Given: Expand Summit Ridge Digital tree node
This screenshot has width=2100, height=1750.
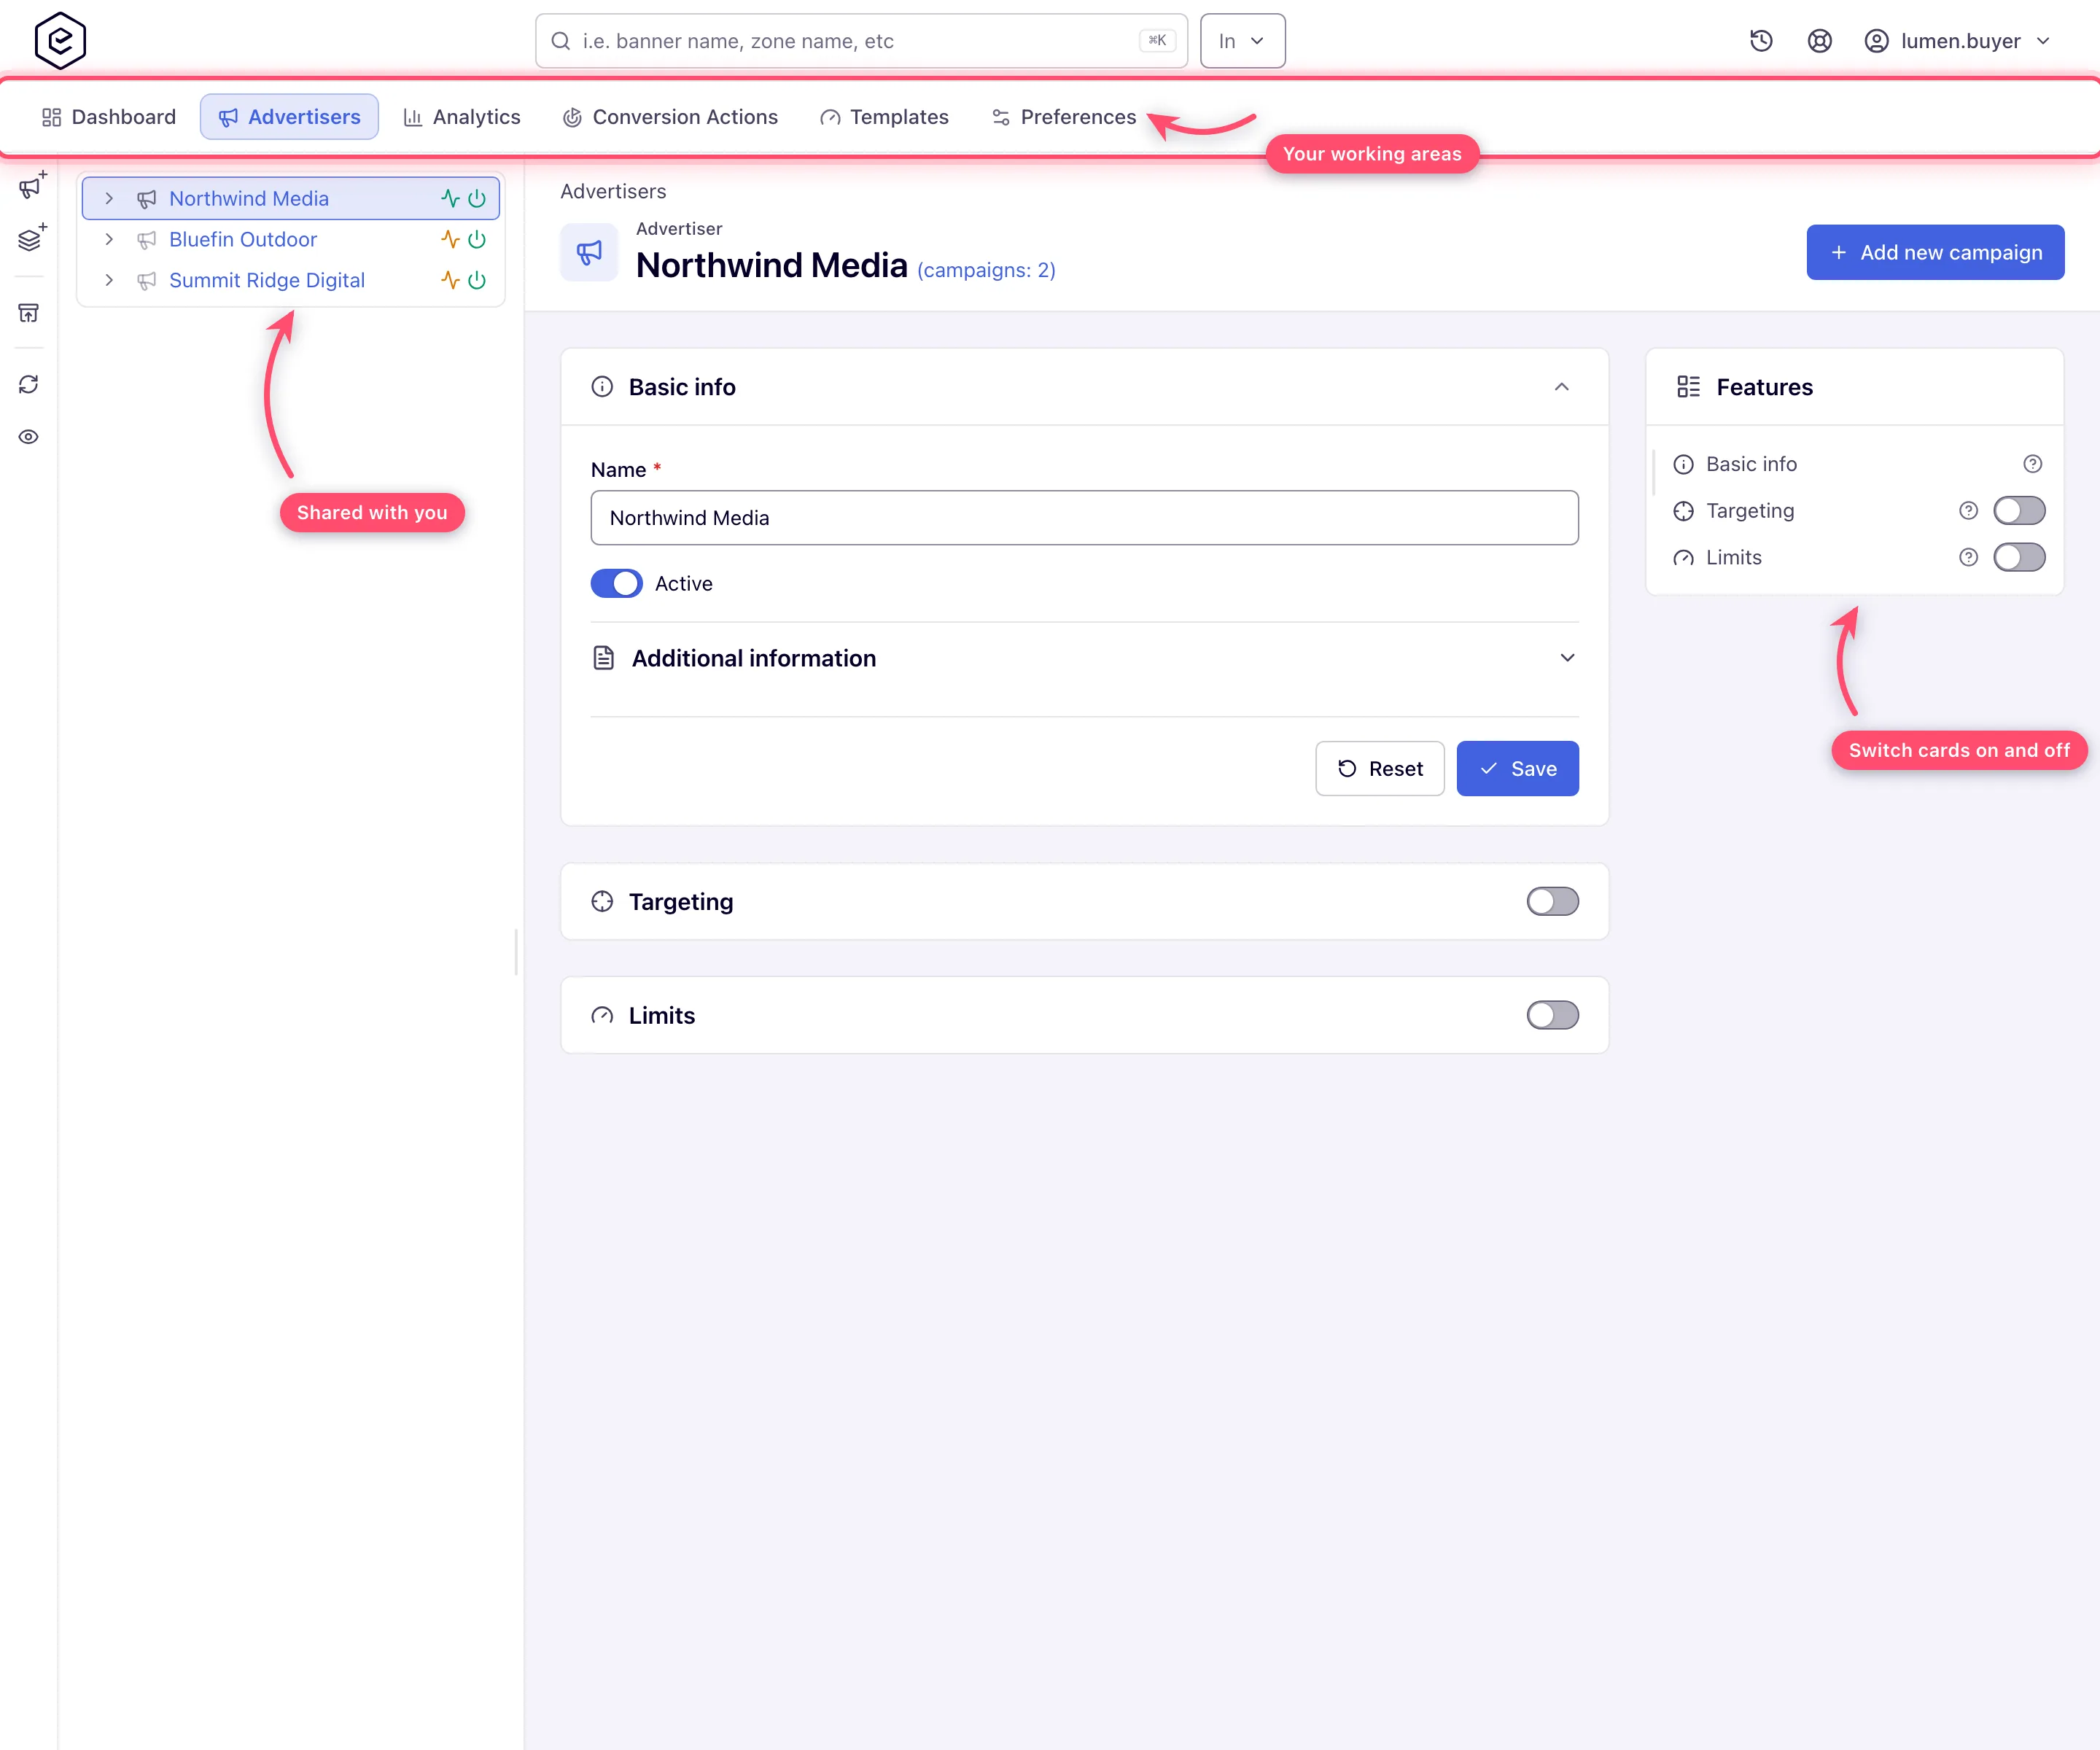Looking at the screenshot, I should 109,280.
